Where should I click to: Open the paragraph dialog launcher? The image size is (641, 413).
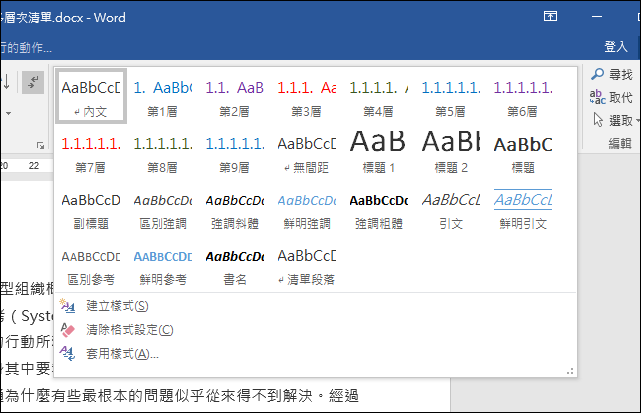click(40, 145)
